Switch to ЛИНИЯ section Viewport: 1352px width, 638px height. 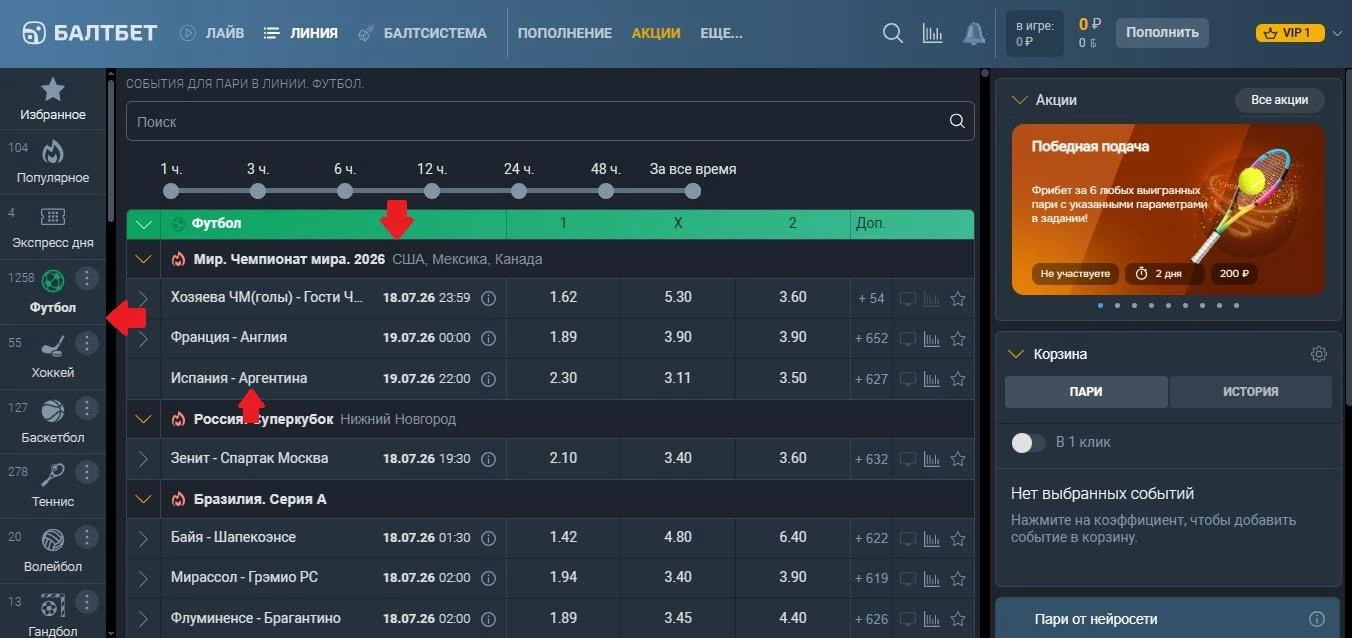point(300,33)
